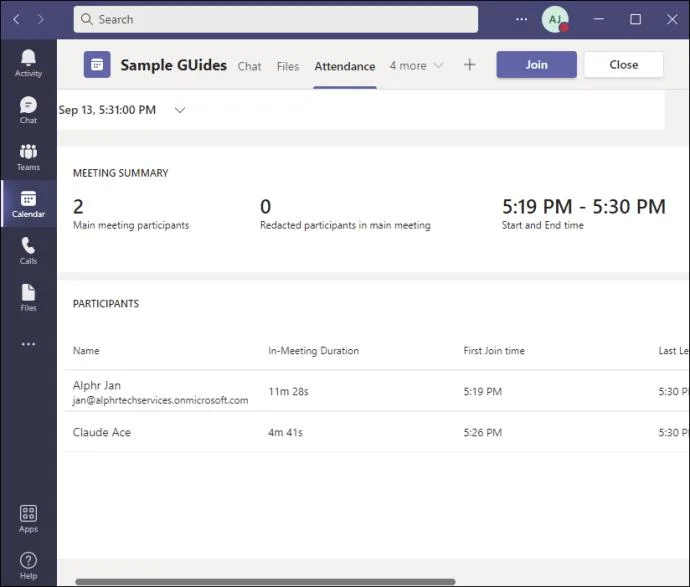Viewport: 690px width, 587px height.
Task: Go back with the left arrow
Action: click(x=16, y=19)
